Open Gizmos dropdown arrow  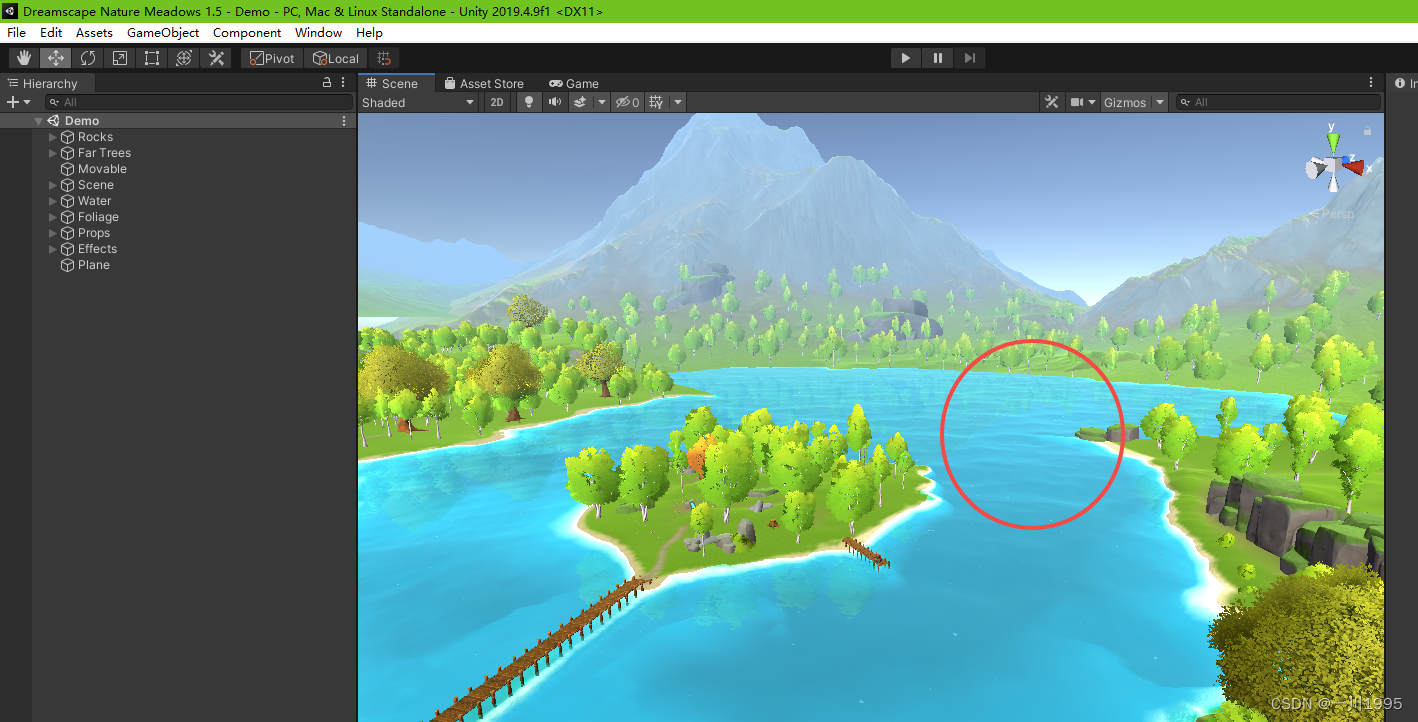pyautogui.click(x=1160, y=102)
